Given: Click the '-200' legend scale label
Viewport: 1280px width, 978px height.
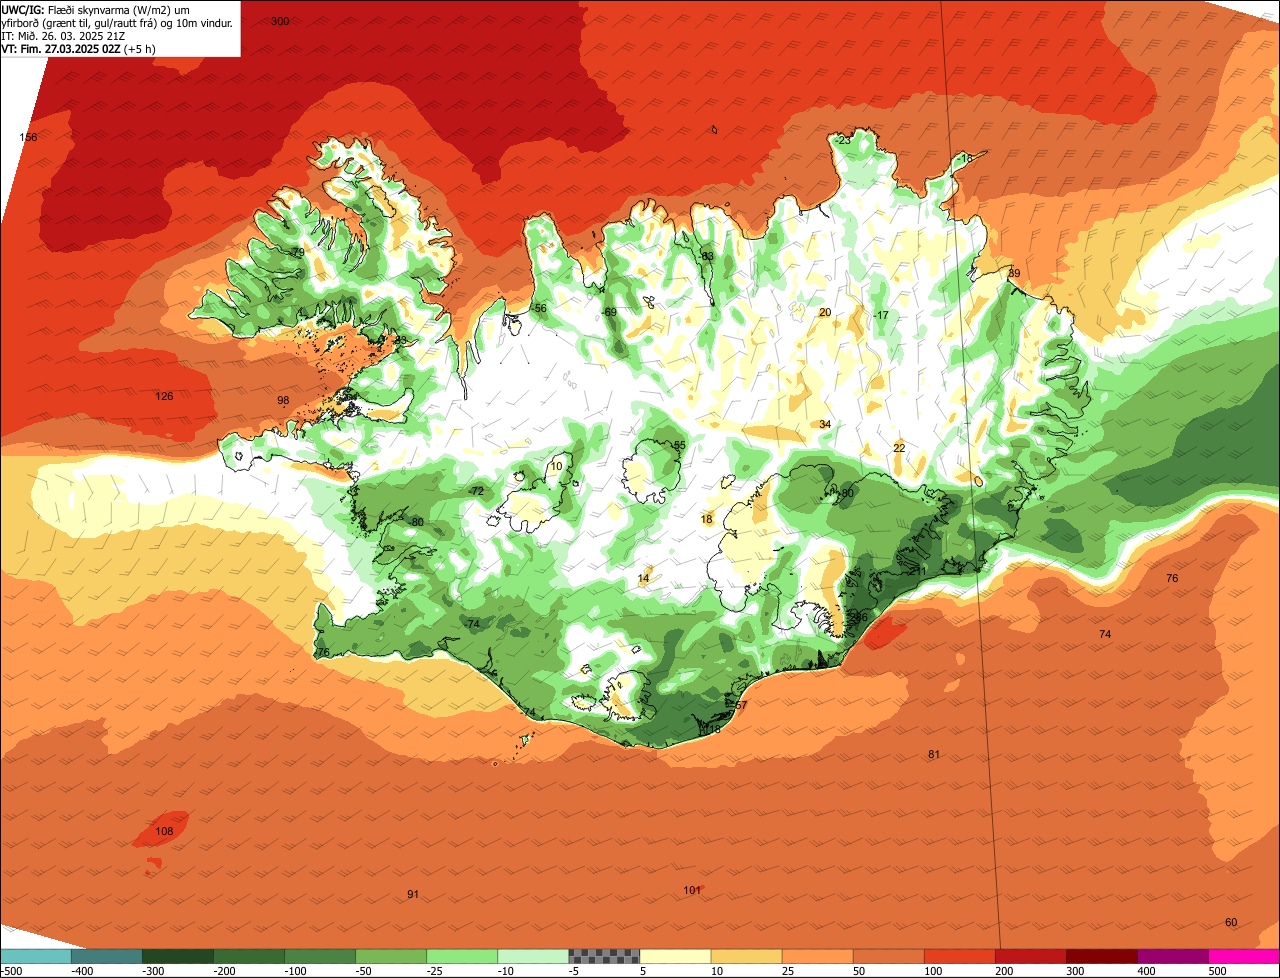Looking at the screenshot, I should coord(226,970).
